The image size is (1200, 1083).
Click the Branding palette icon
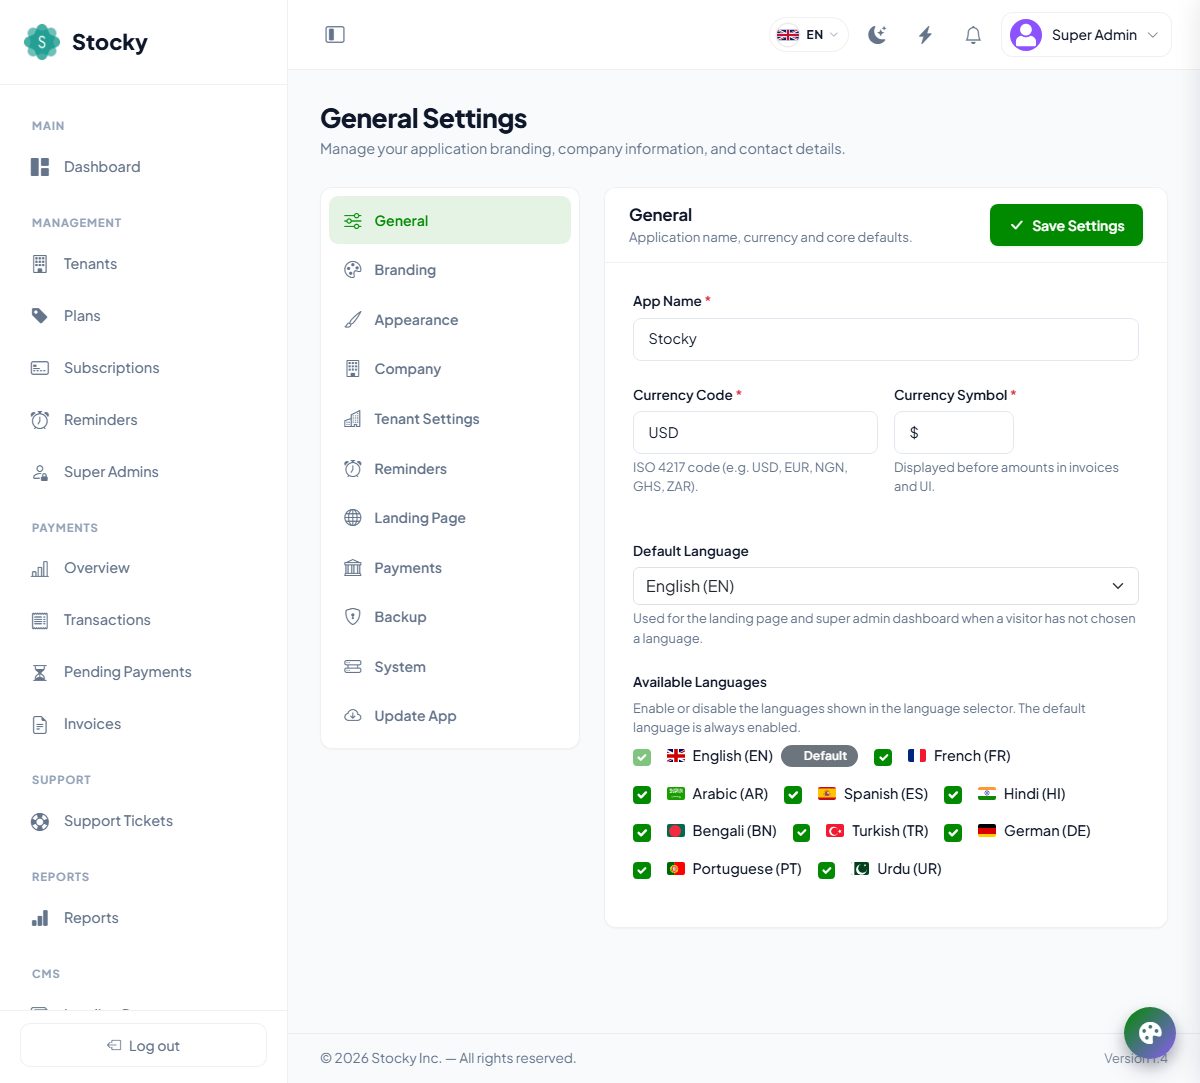353,270
